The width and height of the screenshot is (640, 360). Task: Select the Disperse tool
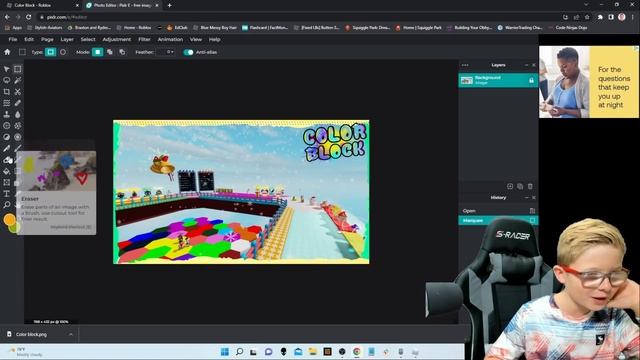point(18,126)
